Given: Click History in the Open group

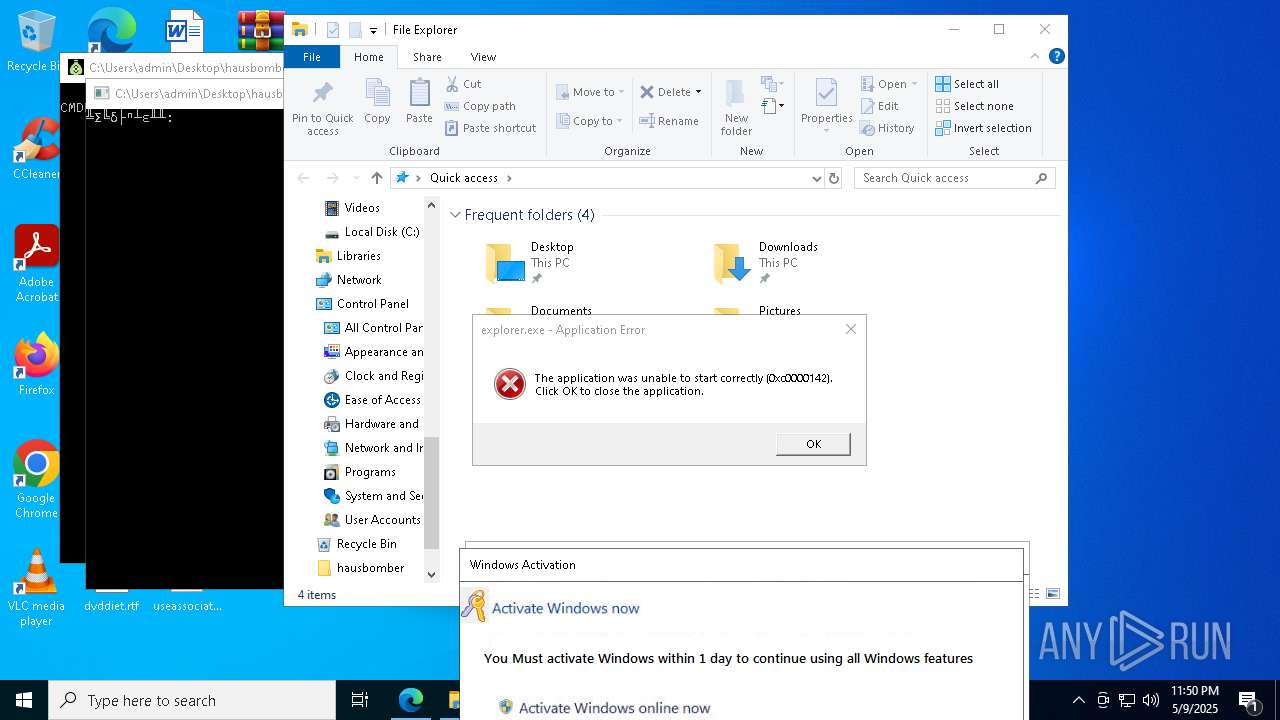Looking at the screenshot, I should (887, 128).
